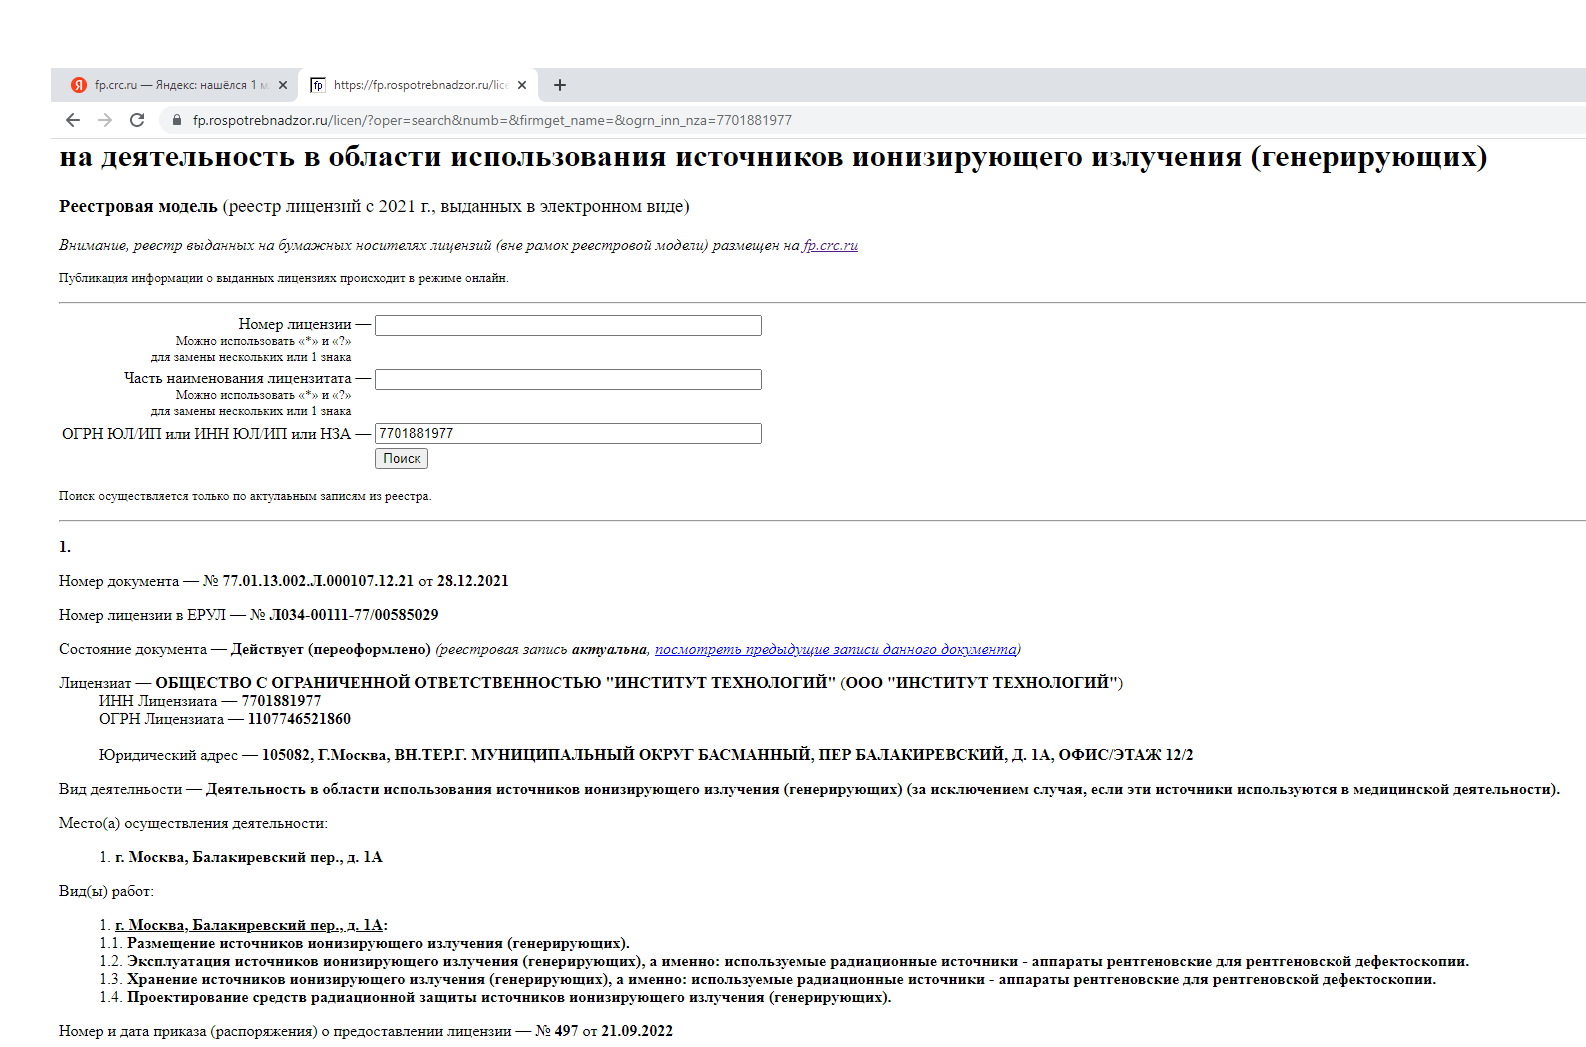Viewport: 1586px width, 1047px height.
Task: Click ОГРН Лицензиата value 1107746521860
Action: click(x=299, y=719)
